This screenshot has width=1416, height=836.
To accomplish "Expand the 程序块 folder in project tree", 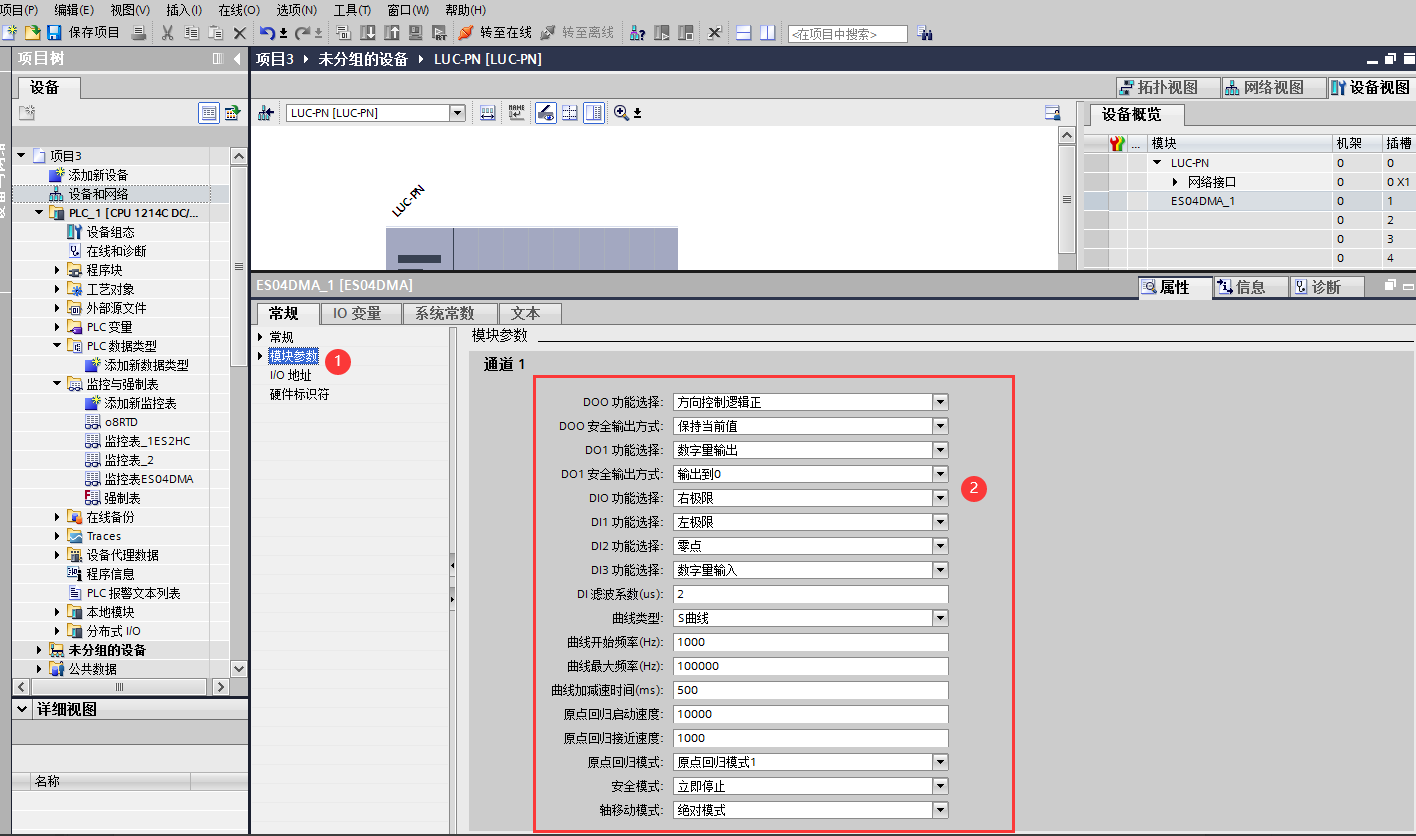I will tap(58, 270).
